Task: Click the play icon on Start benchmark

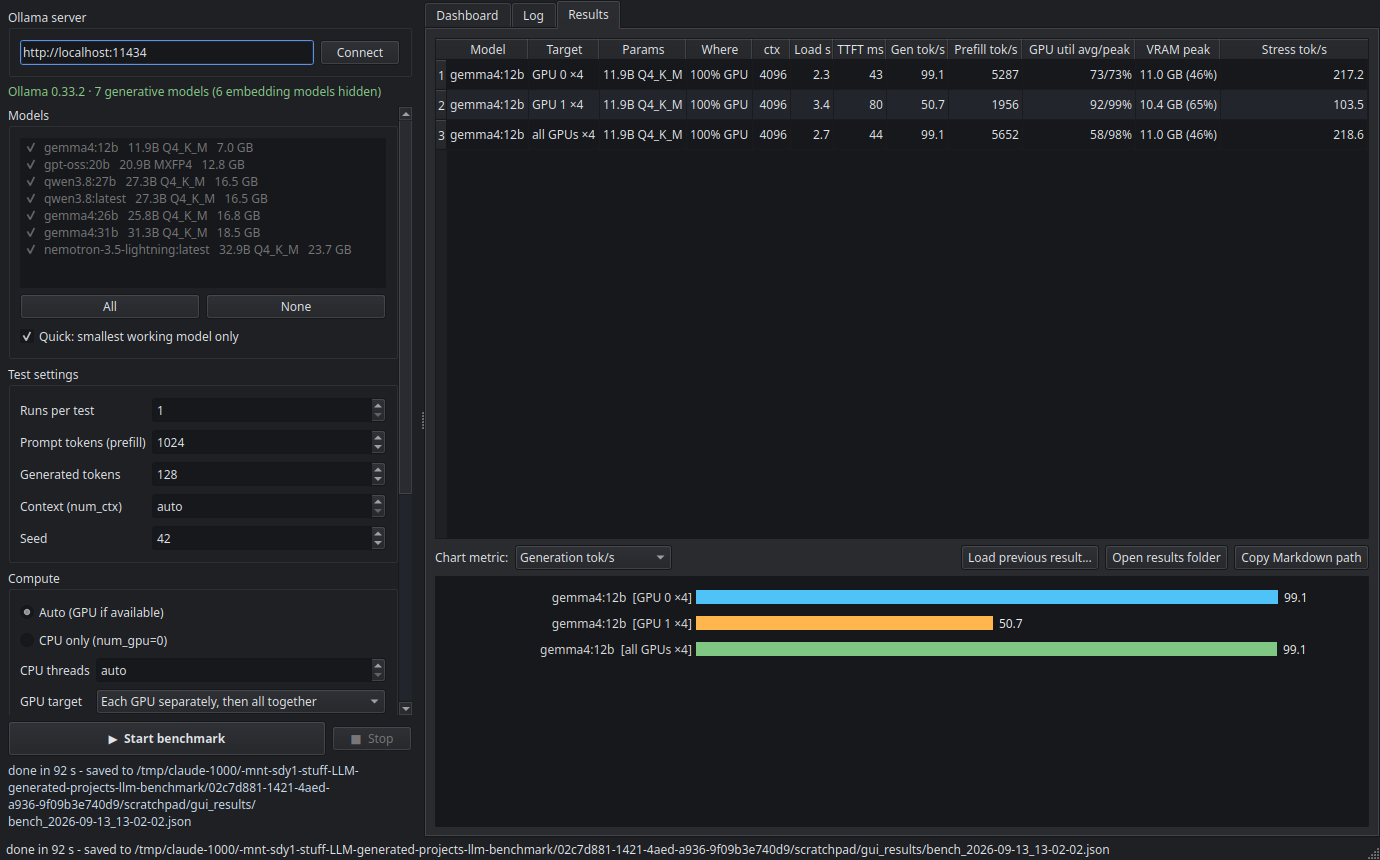Action: click(113, 739)
